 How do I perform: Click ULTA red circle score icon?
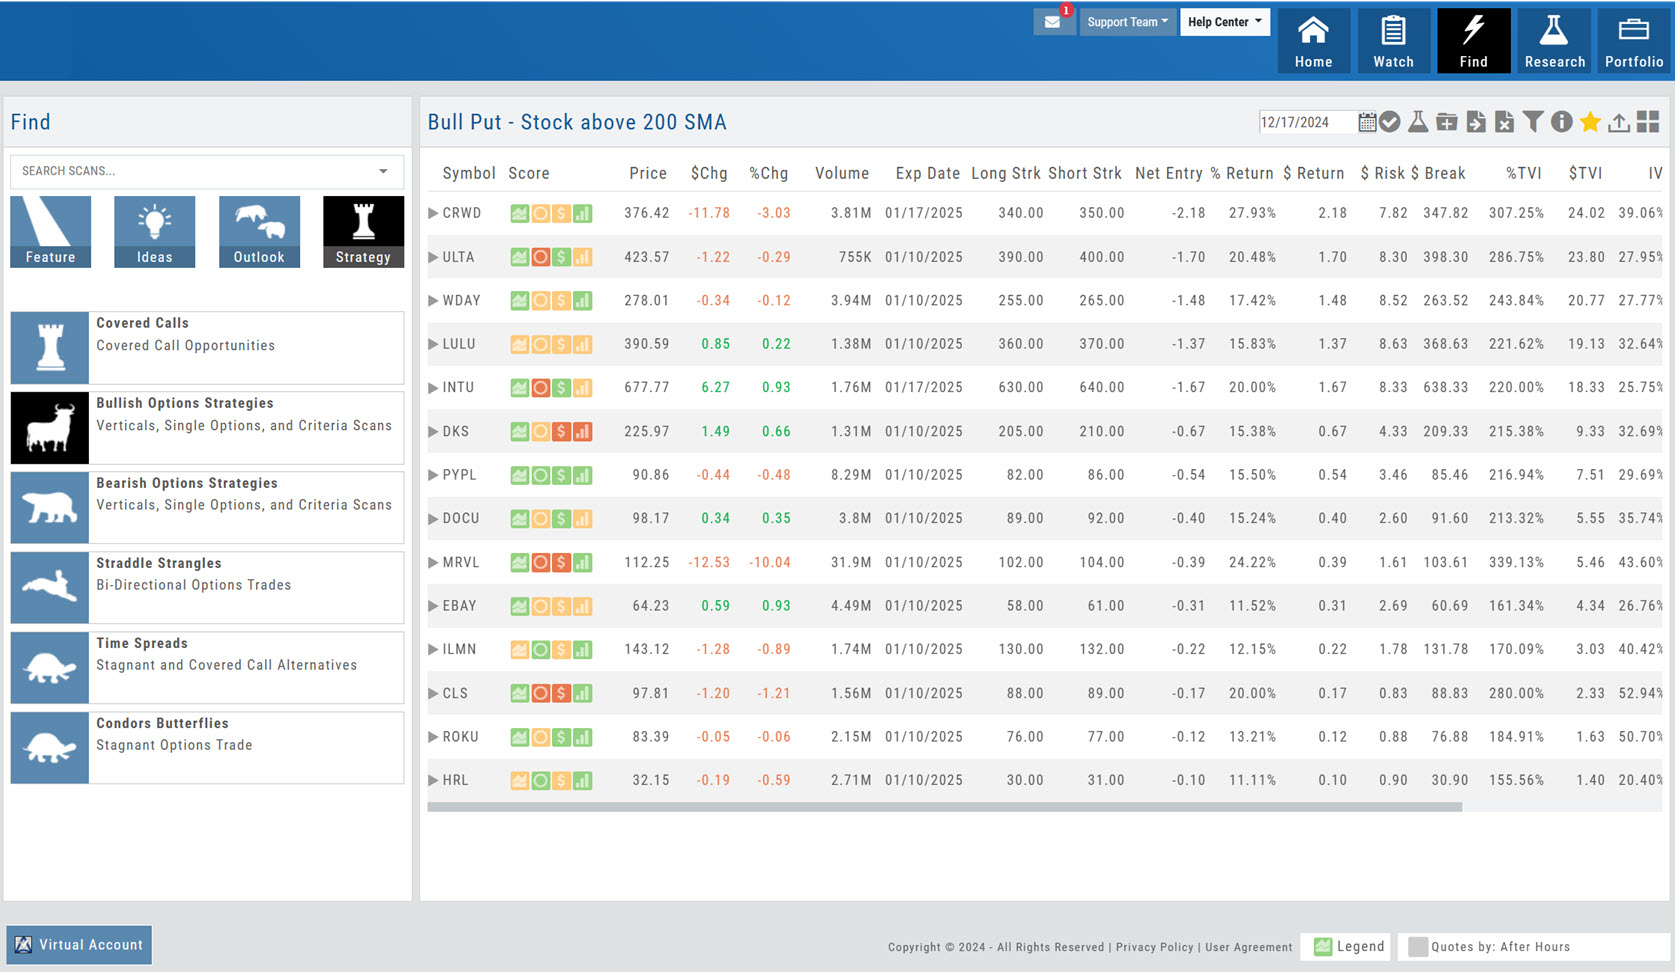point(540,257)
